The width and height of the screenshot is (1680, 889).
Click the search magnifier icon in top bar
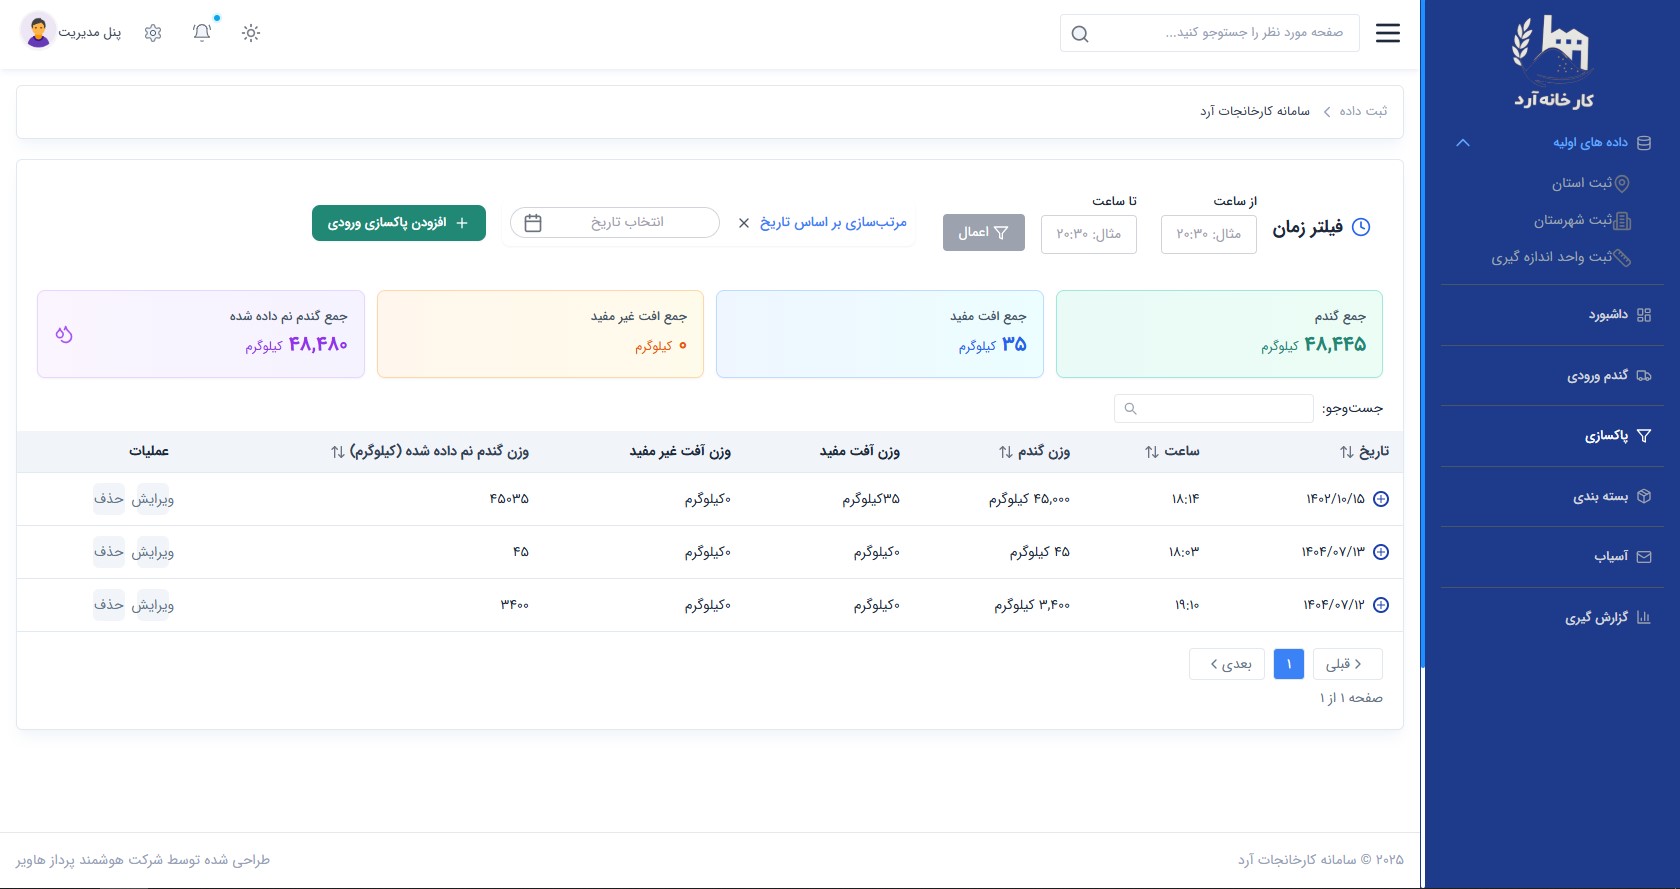[1080, 34]
